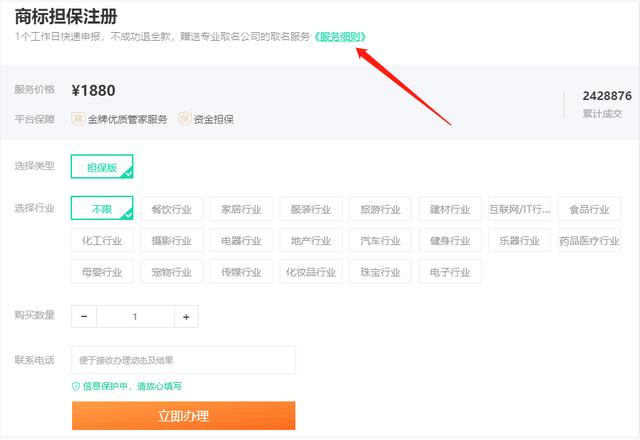Pick 摄影行业 industry button
The width and height of the screenshot is (640, 440).
click(172, 240)
